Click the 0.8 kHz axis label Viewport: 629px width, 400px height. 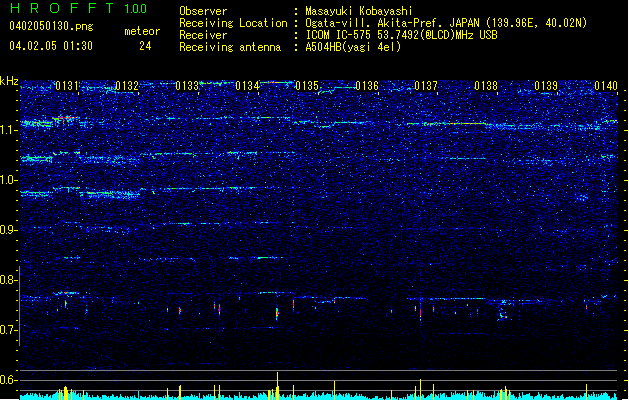tap(9, 280)
